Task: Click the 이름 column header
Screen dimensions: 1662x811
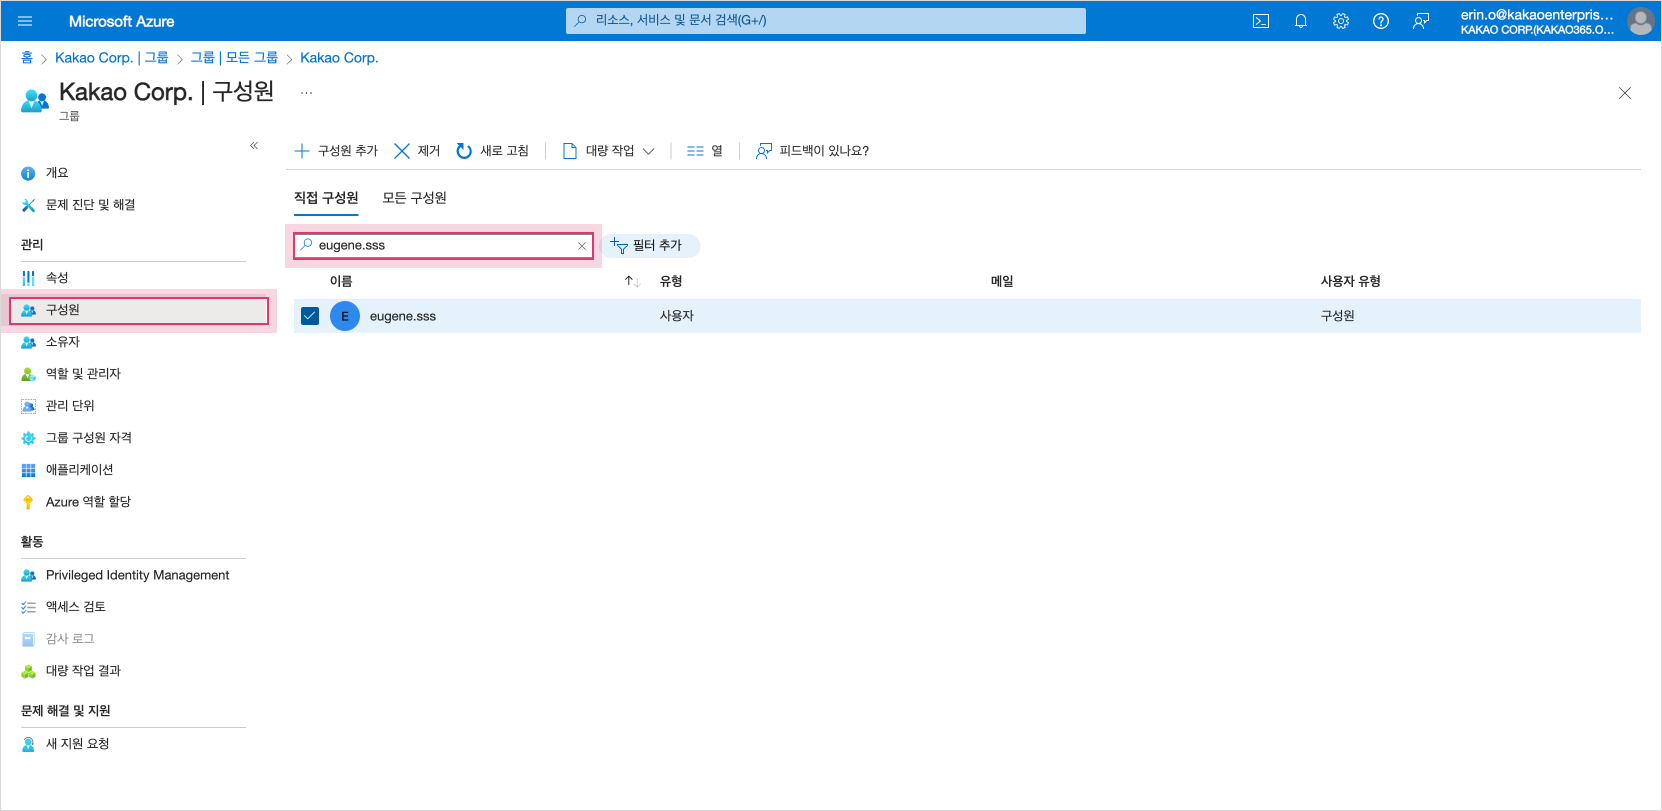Action: click(x=341, y=282)
